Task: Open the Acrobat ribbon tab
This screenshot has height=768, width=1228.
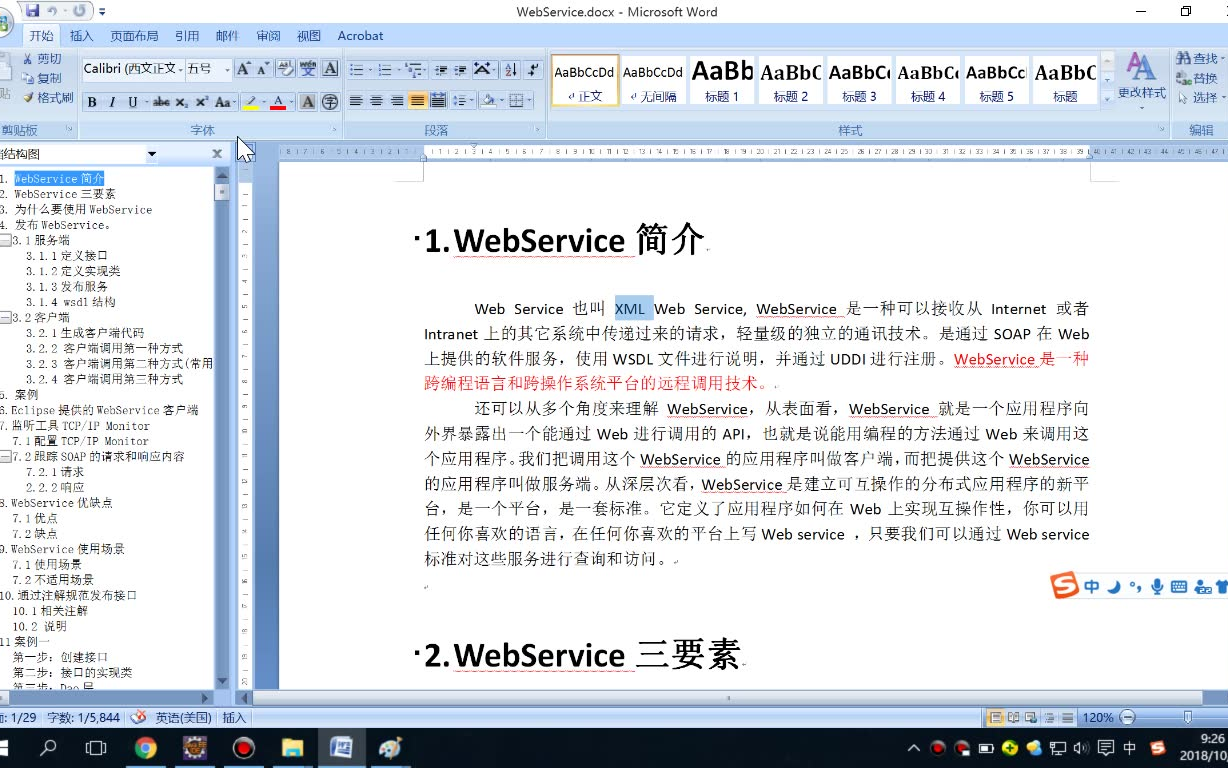Action: tap(360, 35)
